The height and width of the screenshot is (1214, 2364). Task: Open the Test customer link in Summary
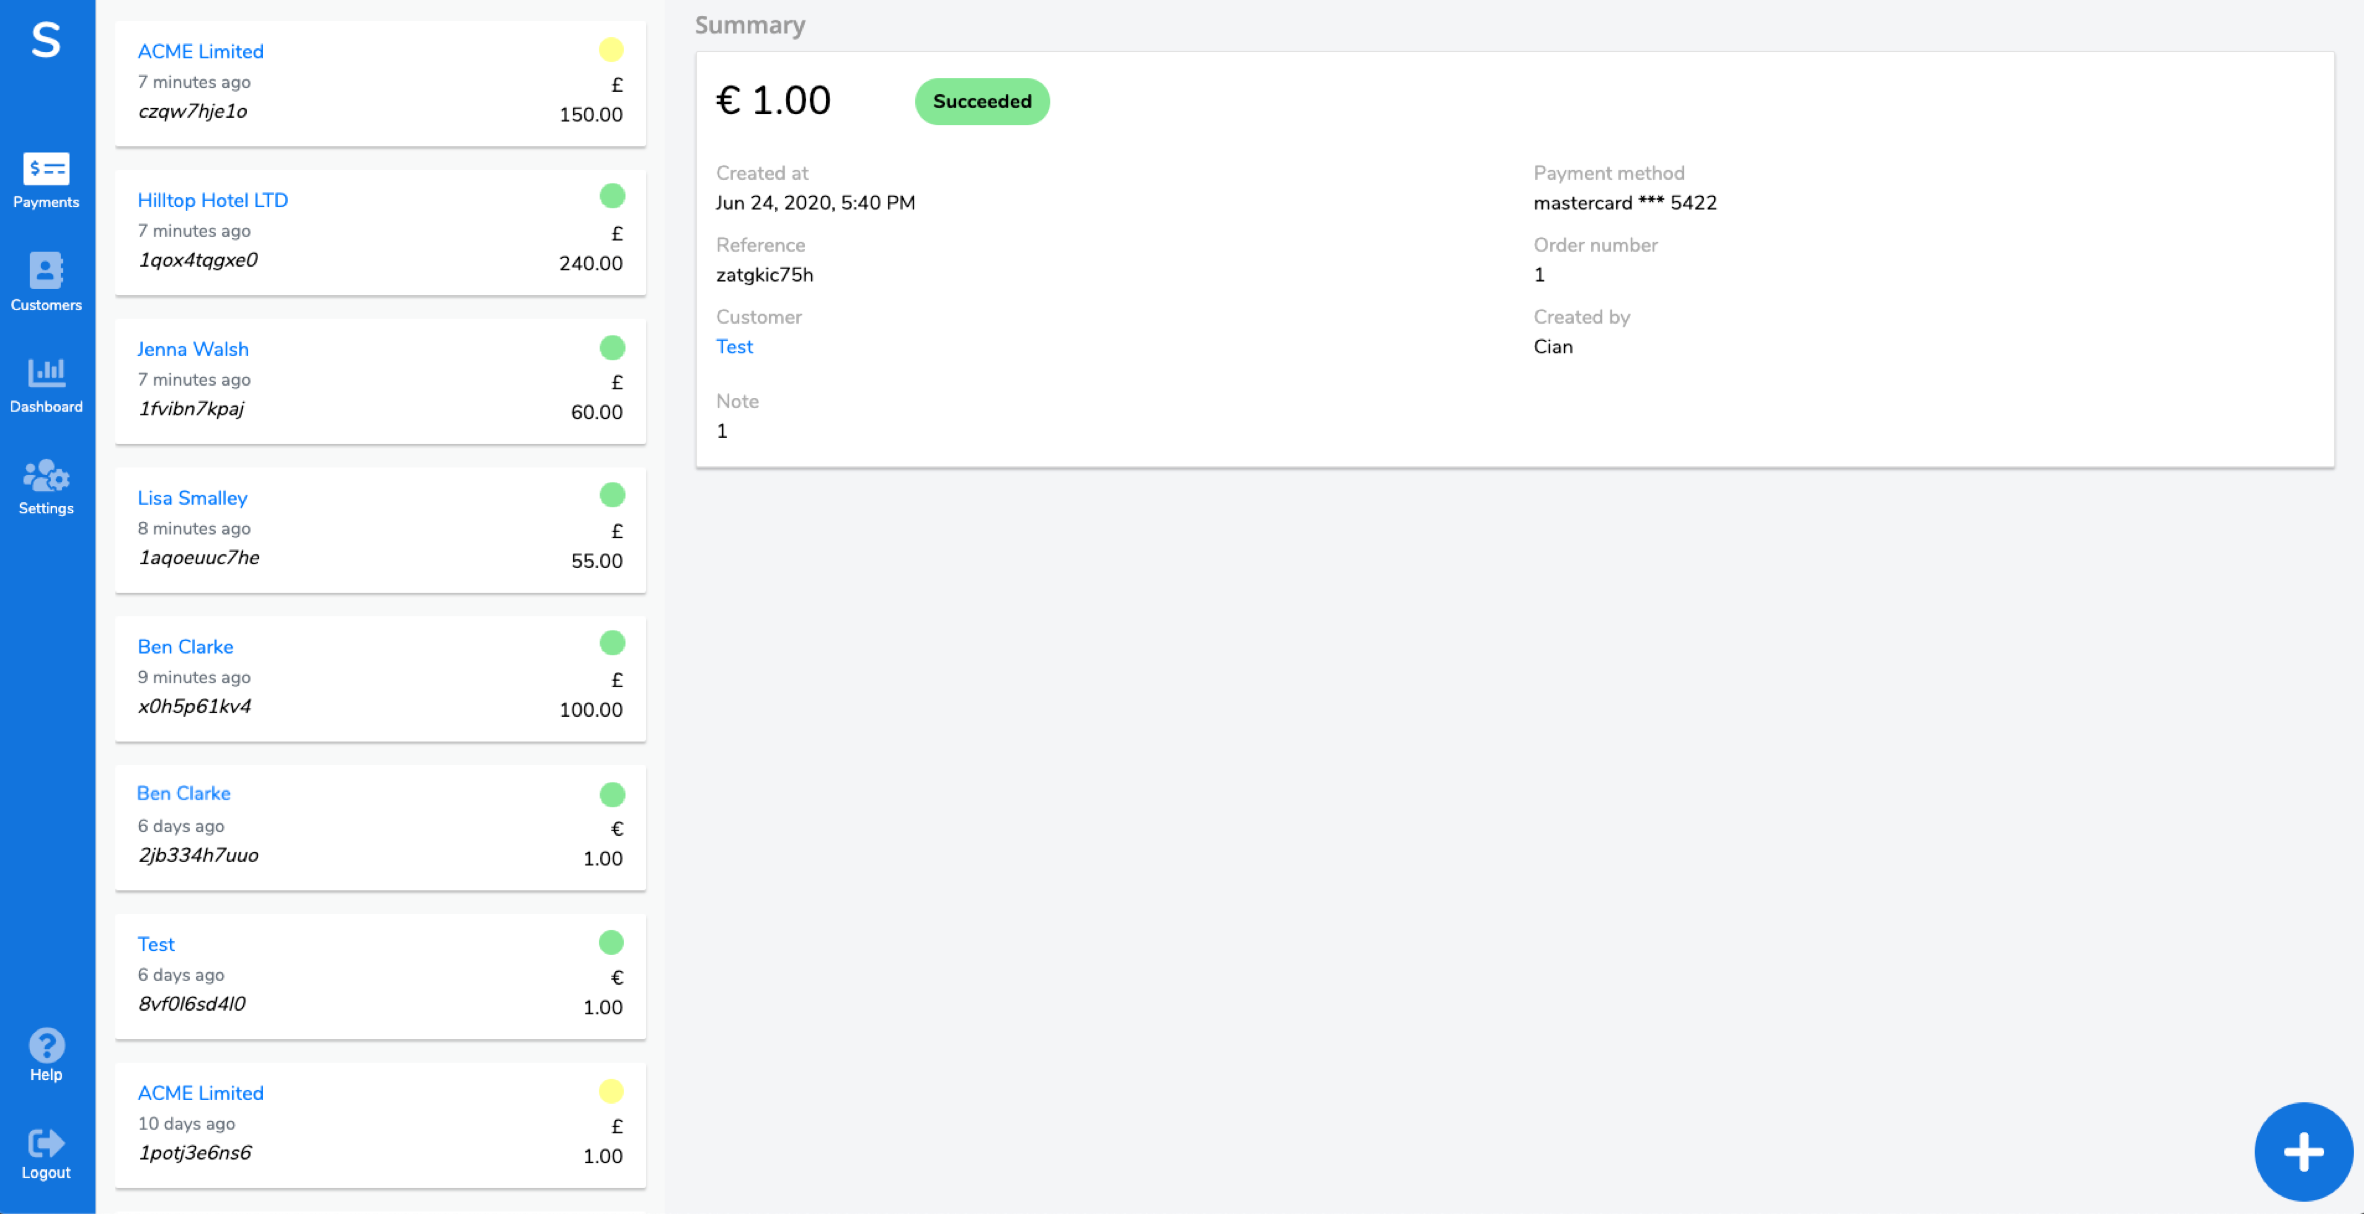coord(734,347)
